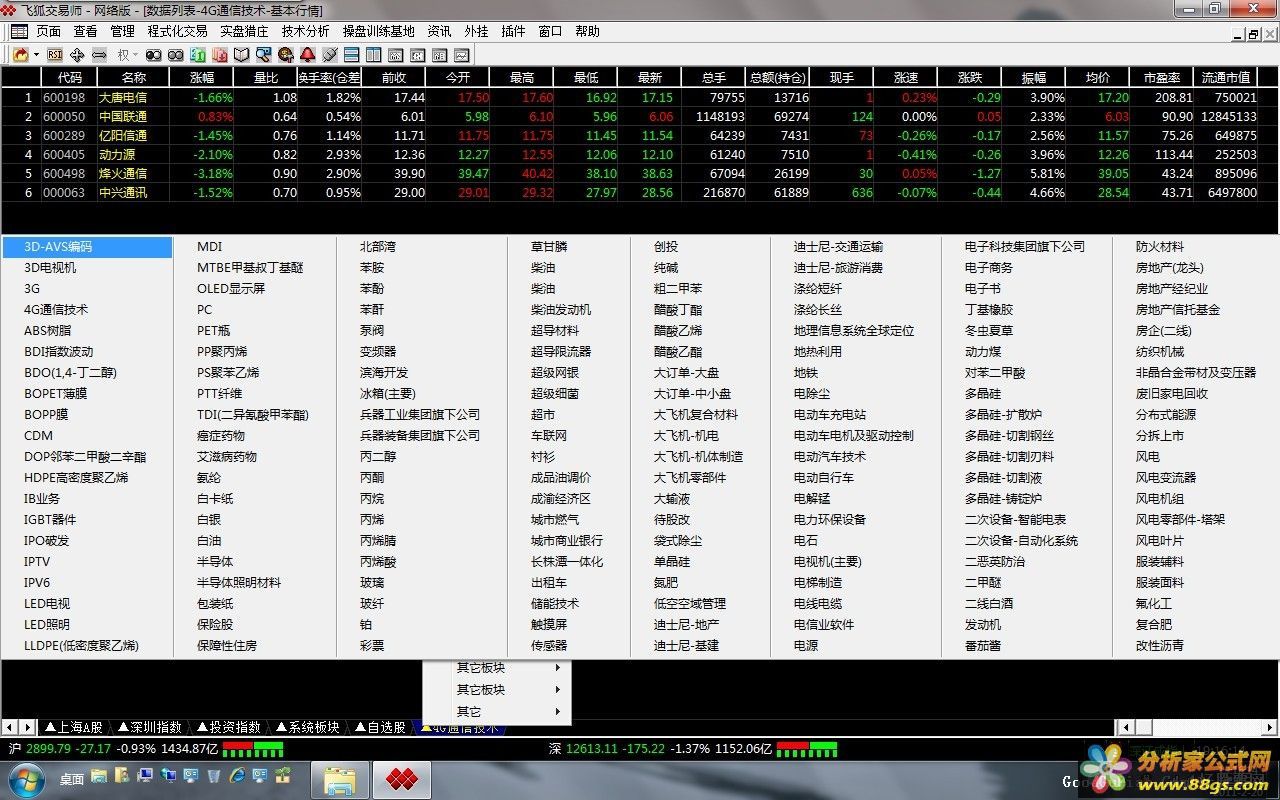This screenshot has width=1280, height=800.
Task: Click the double horizontal arrow toolbar icon
Action: point(99,54)
